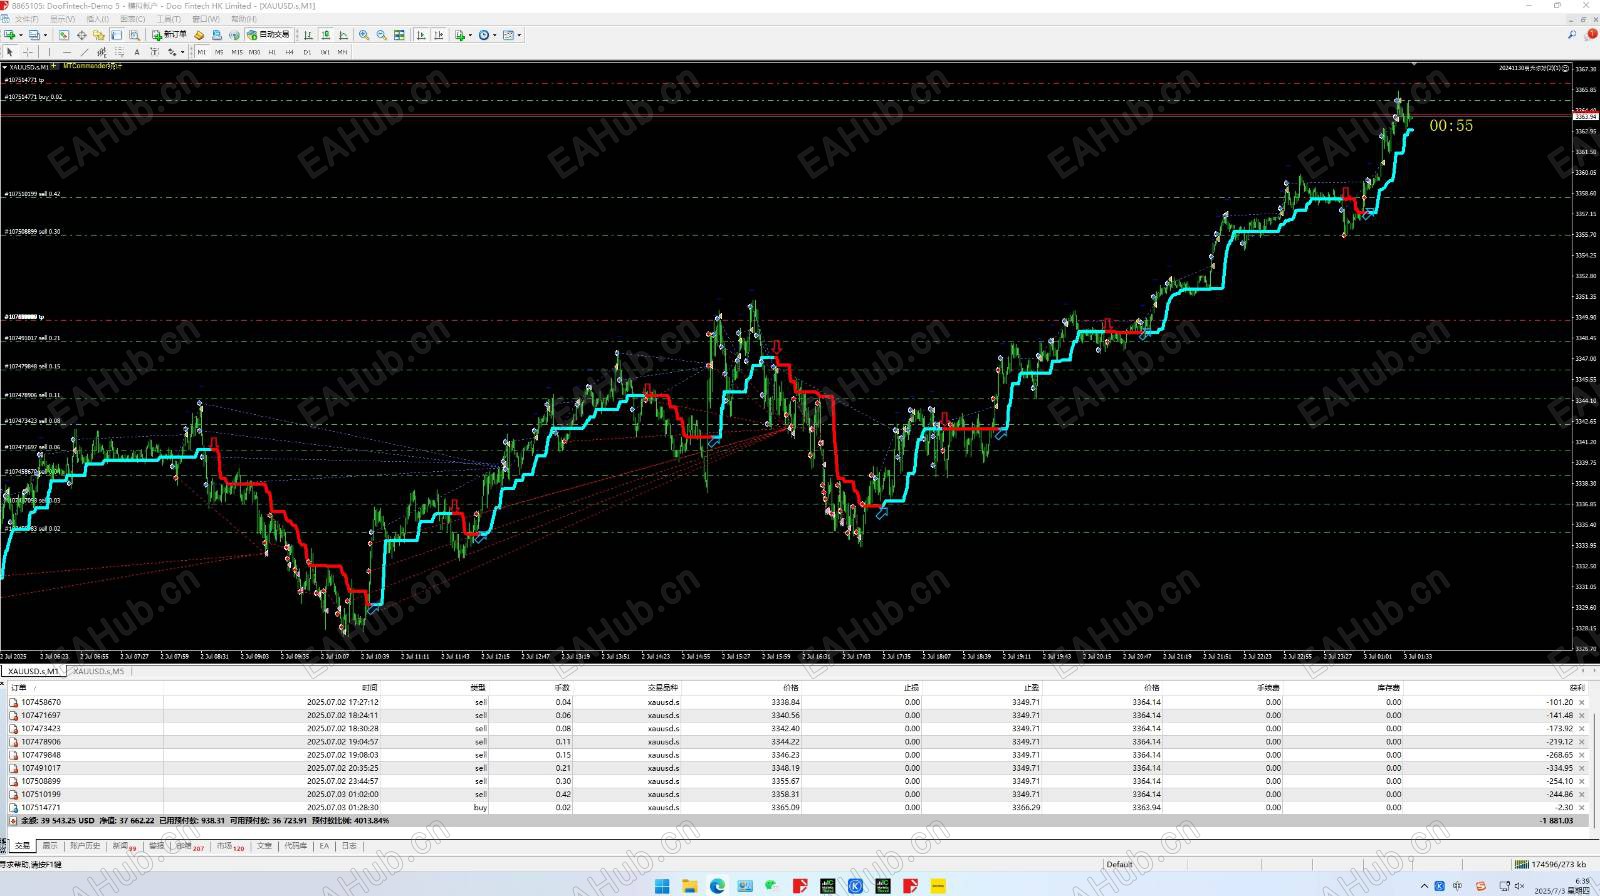Screen dimensions: 1600x896
Task: Zoom out the chart with magnifier-minus icon
Action: [x=381, y=35]
